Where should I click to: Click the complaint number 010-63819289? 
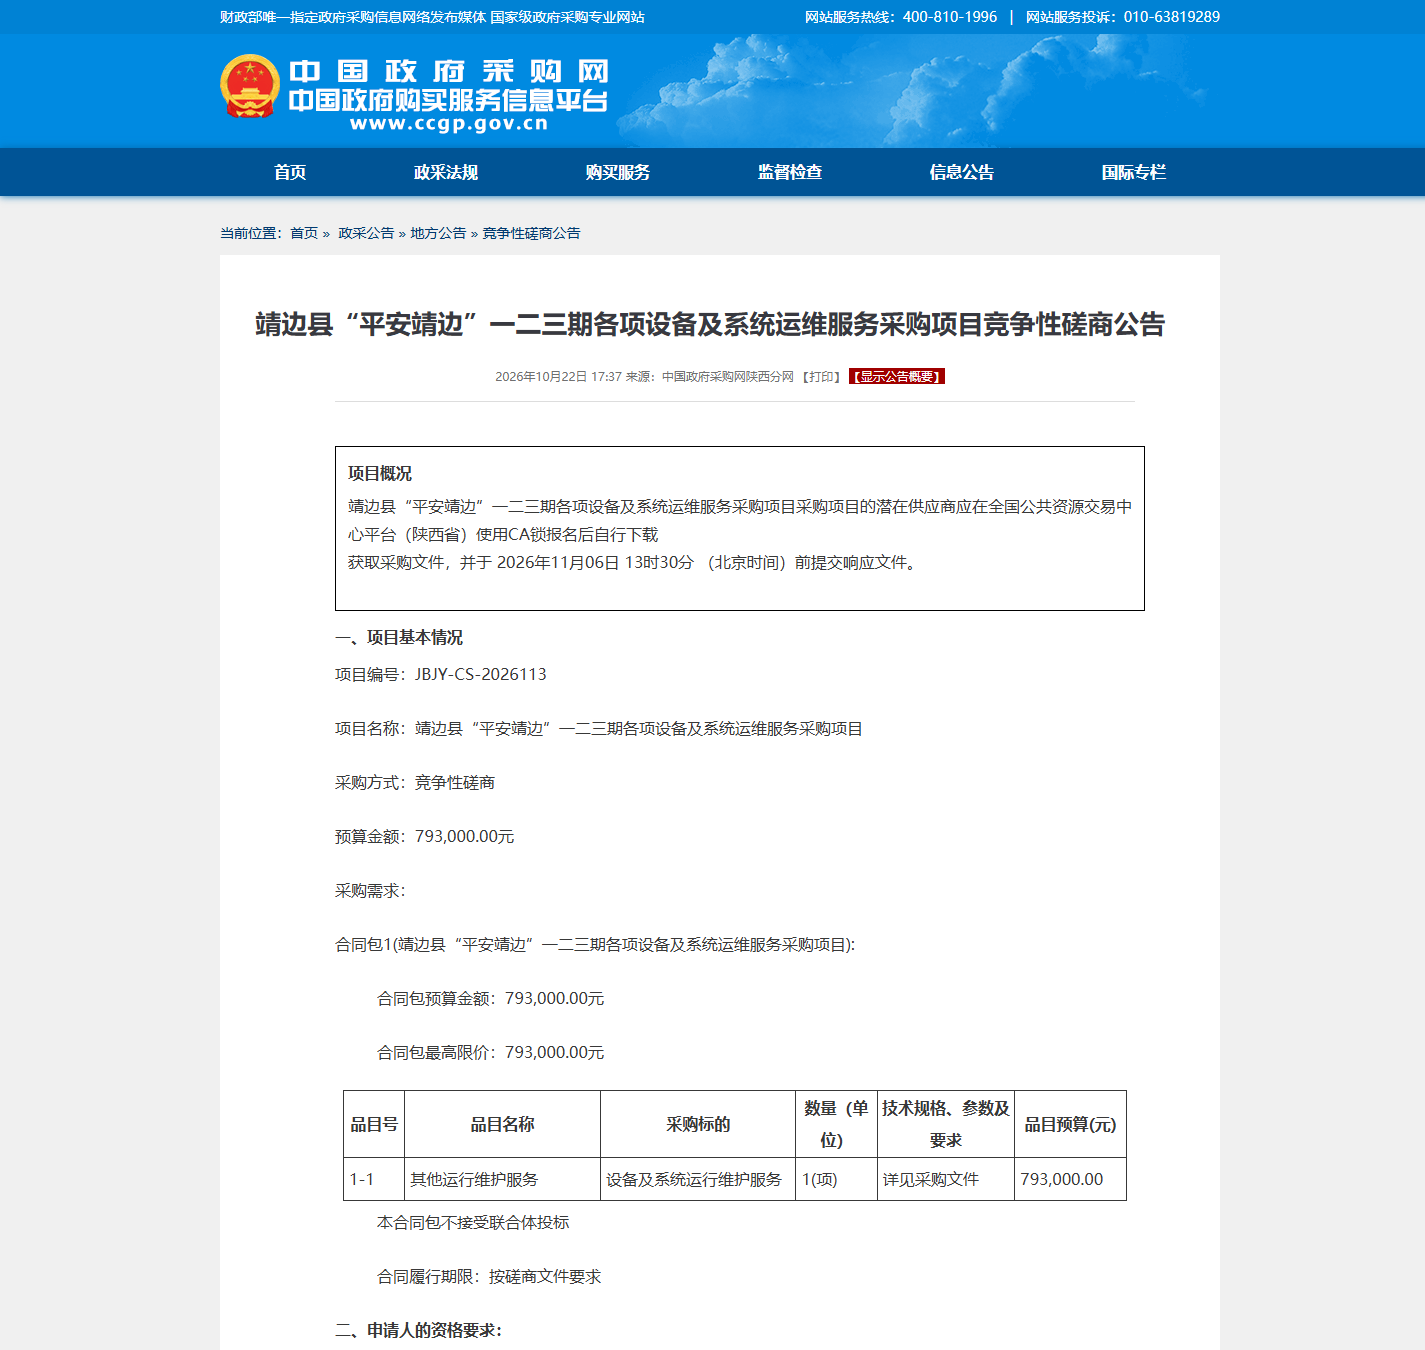tap(1172, 17)
